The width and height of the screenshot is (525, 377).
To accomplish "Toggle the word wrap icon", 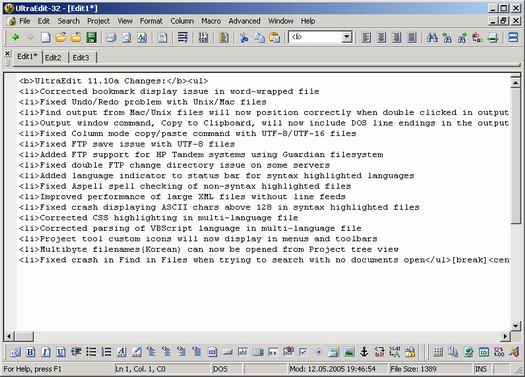I will [x=182, y=37].
